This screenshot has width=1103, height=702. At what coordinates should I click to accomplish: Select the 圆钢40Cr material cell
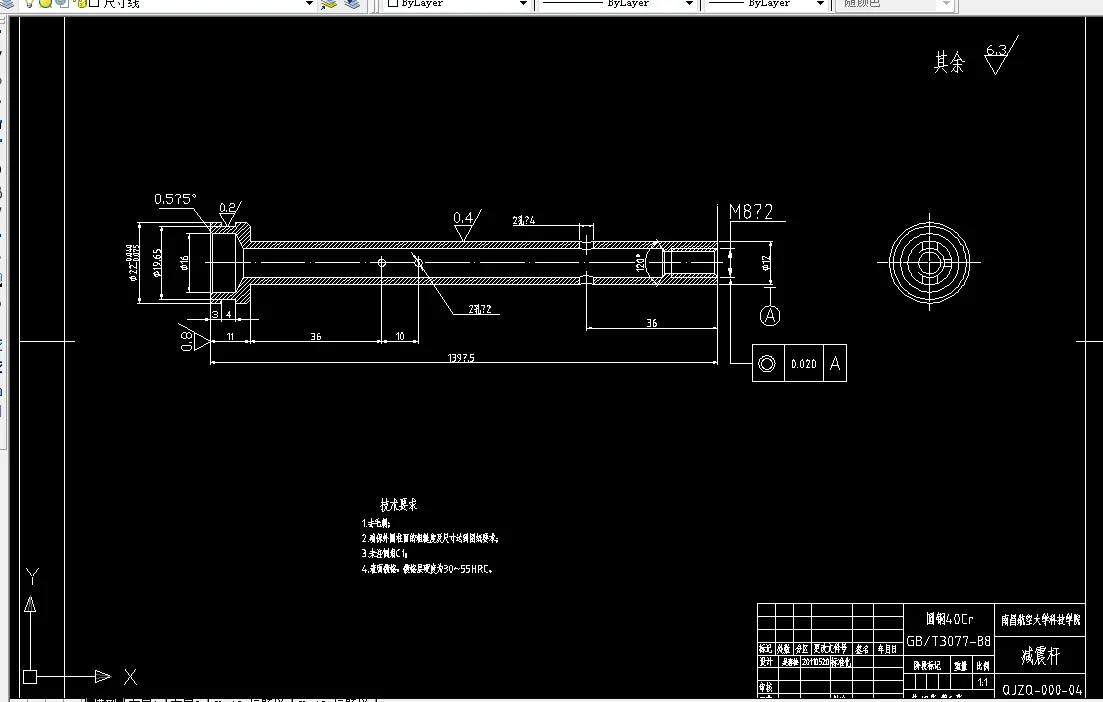[950, 619]
